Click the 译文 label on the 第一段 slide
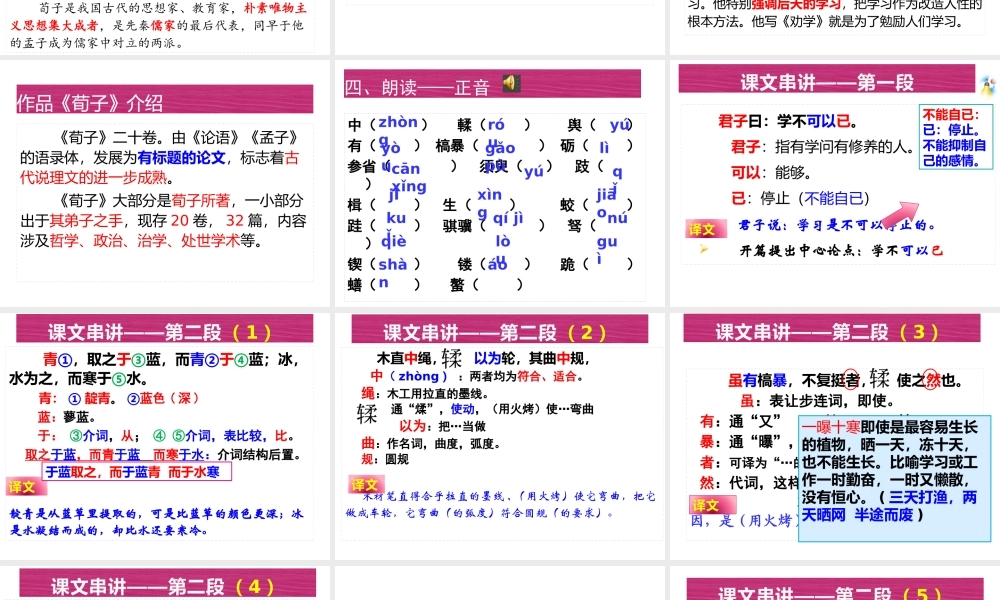The width and height of the screenshot is (1000, 600). coord(703,228)
